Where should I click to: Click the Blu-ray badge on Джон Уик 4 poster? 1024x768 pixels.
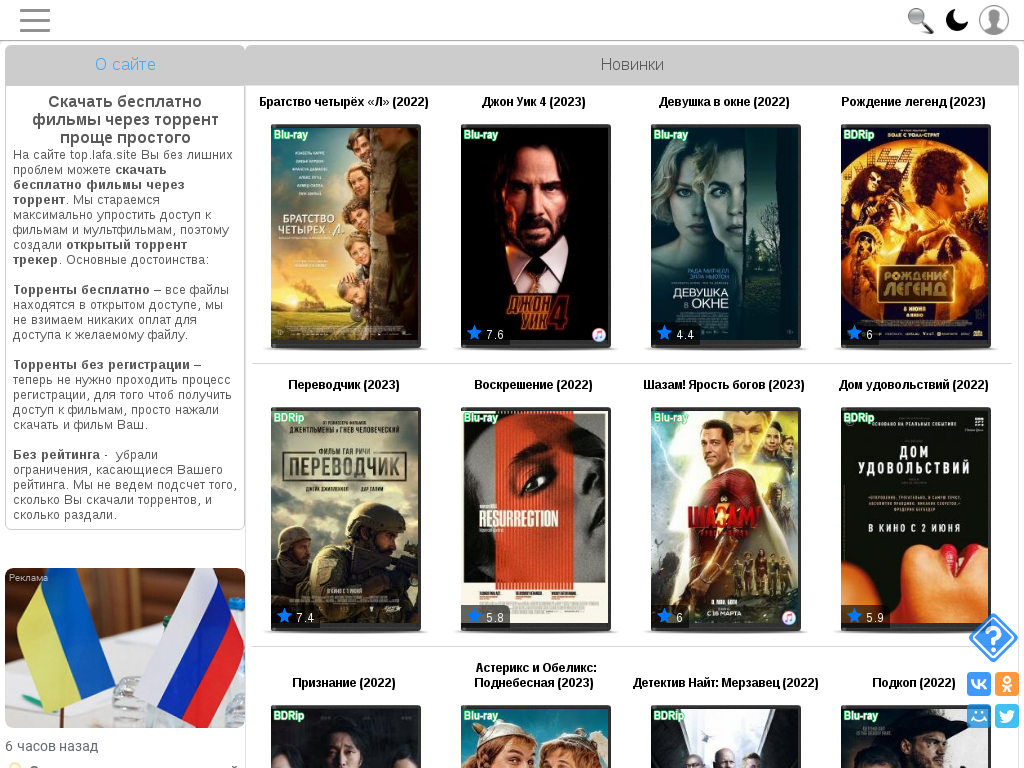[x=481, y=135]
